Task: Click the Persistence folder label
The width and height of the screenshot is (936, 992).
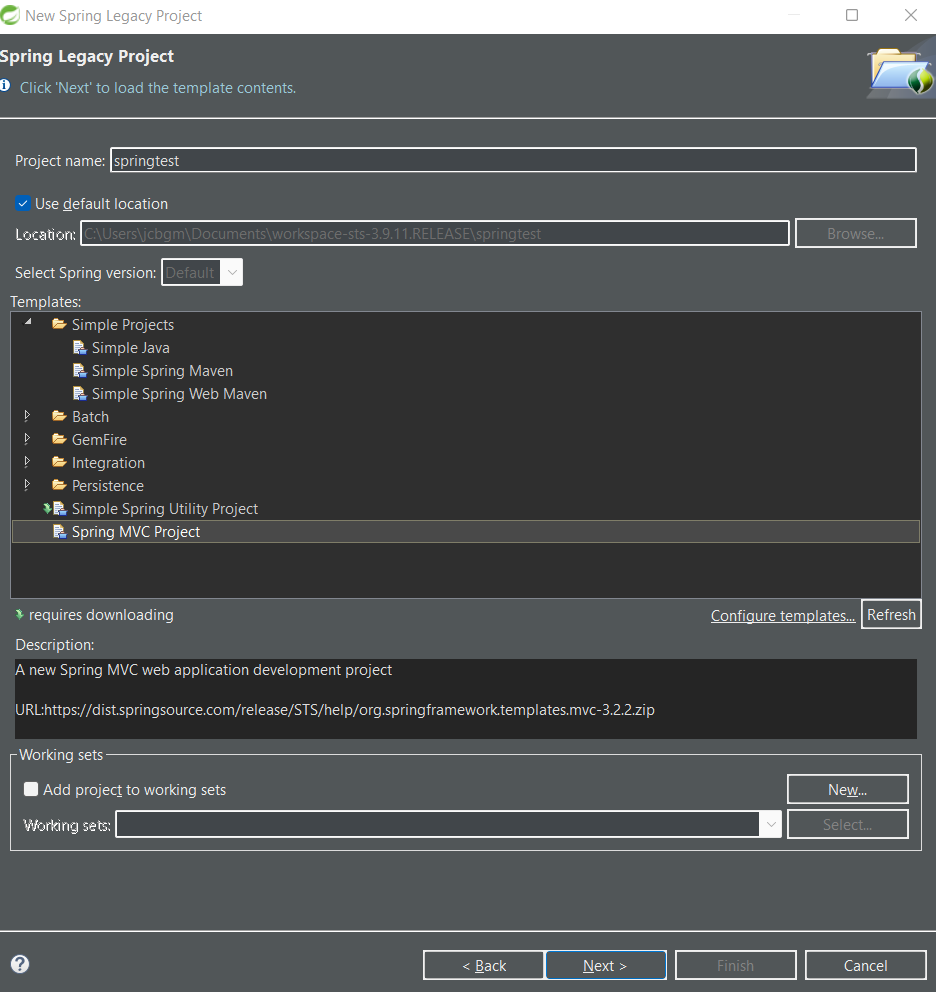Action: click(x=108, y=486)
